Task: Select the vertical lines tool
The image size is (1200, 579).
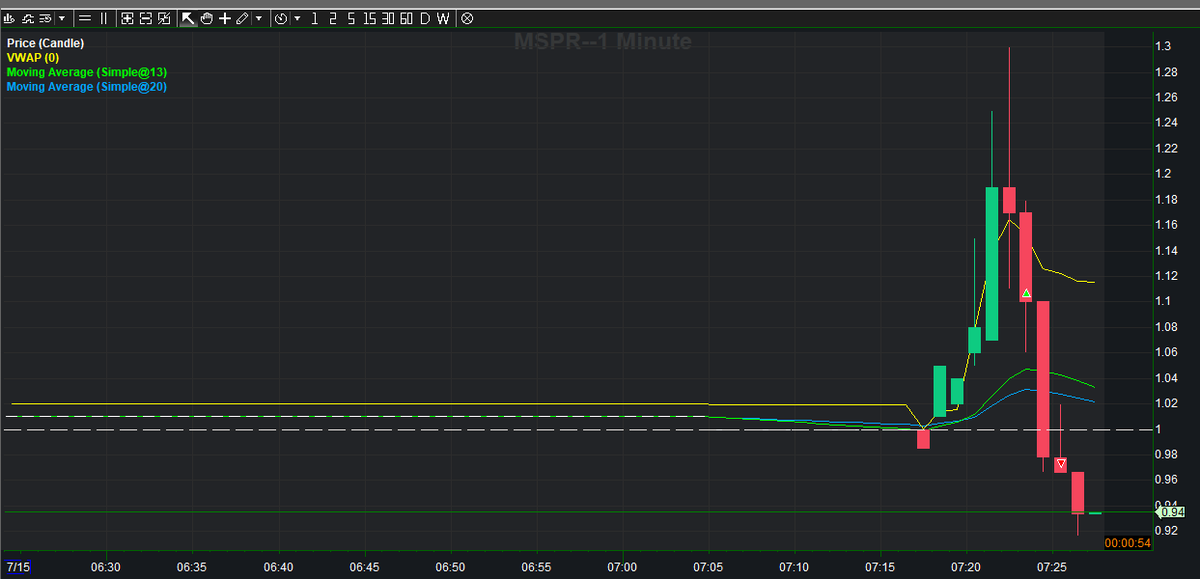Action: [x=103, y=18]
